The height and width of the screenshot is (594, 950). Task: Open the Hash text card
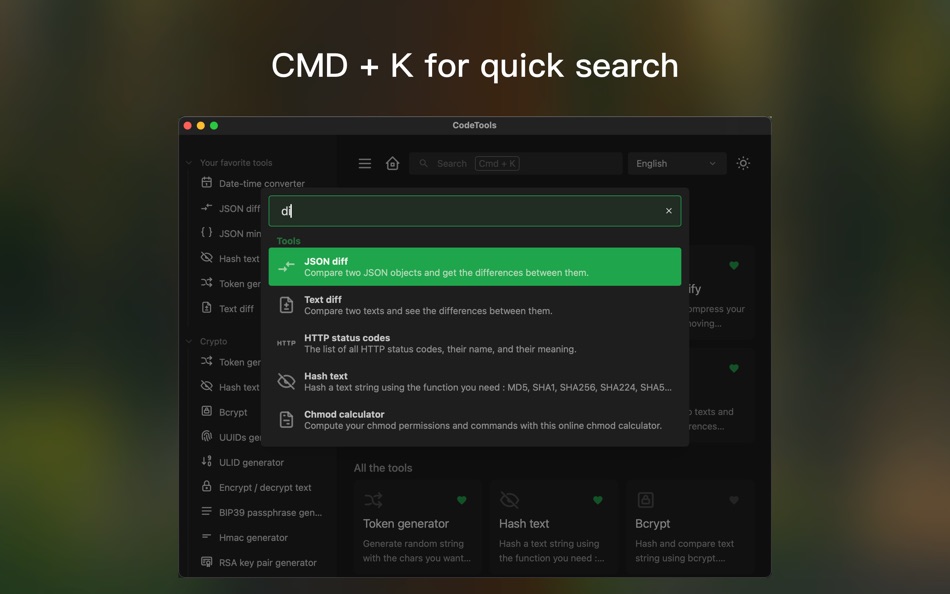point(554,527)
